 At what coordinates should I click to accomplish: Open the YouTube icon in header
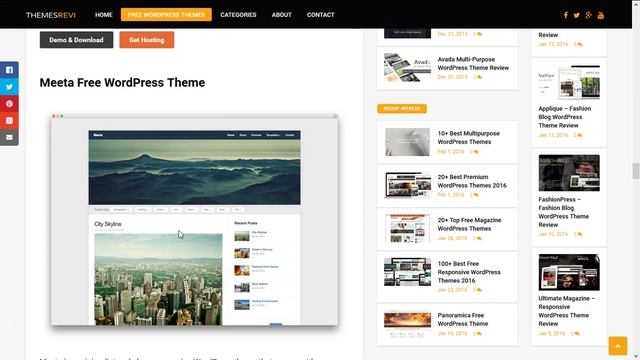[600, 15]
